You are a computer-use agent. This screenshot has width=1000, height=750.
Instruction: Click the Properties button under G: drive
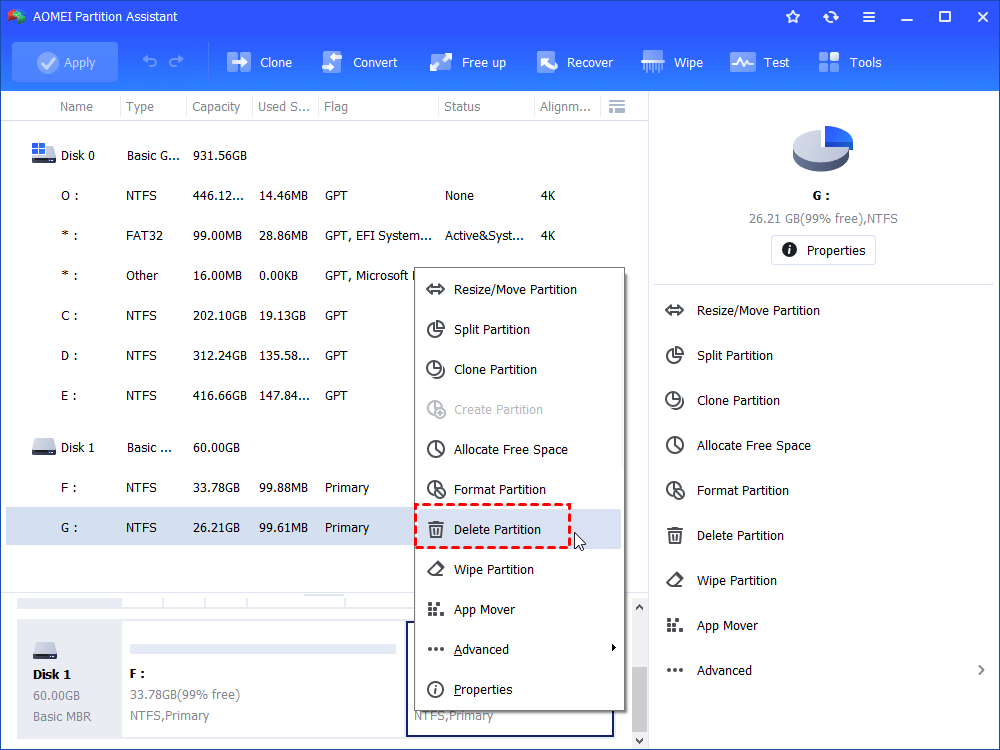[823, 250]
